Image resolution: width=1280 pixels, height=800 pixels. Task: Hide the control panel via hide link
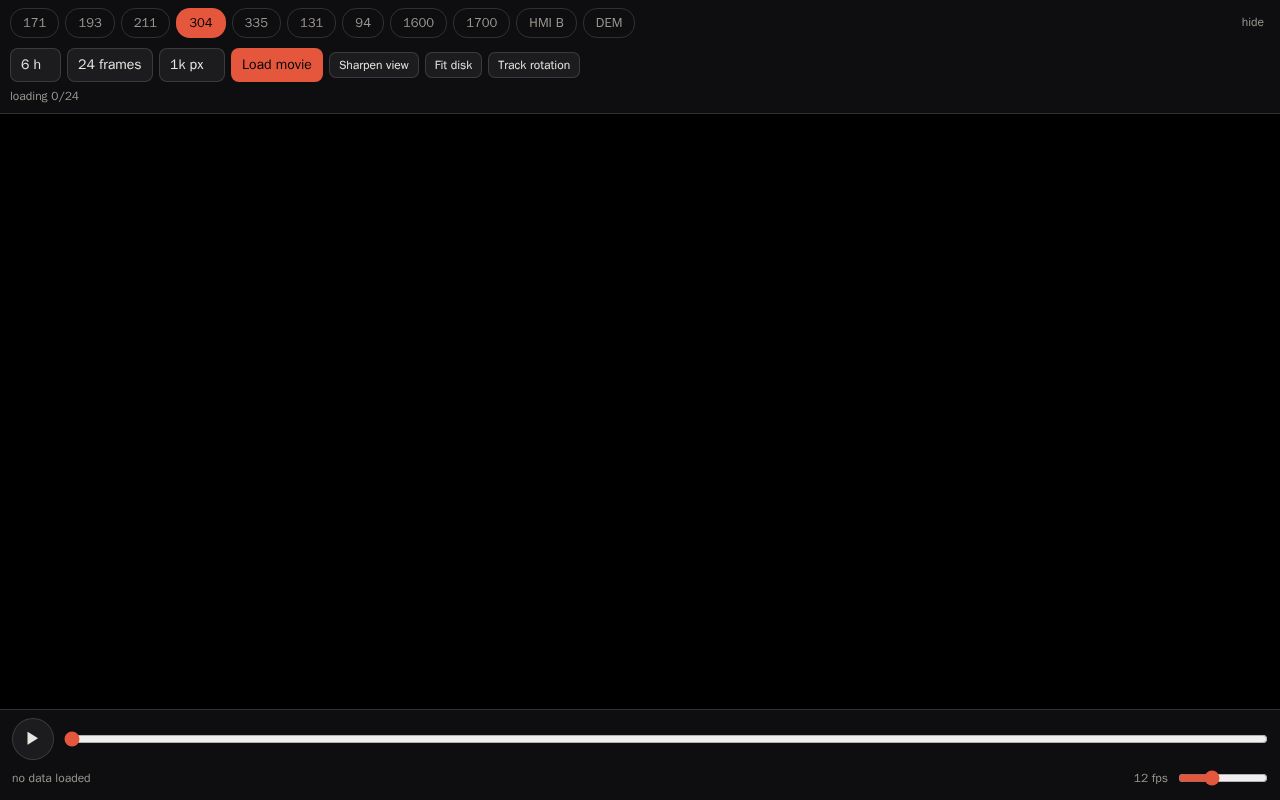[x=1253, y=22]
